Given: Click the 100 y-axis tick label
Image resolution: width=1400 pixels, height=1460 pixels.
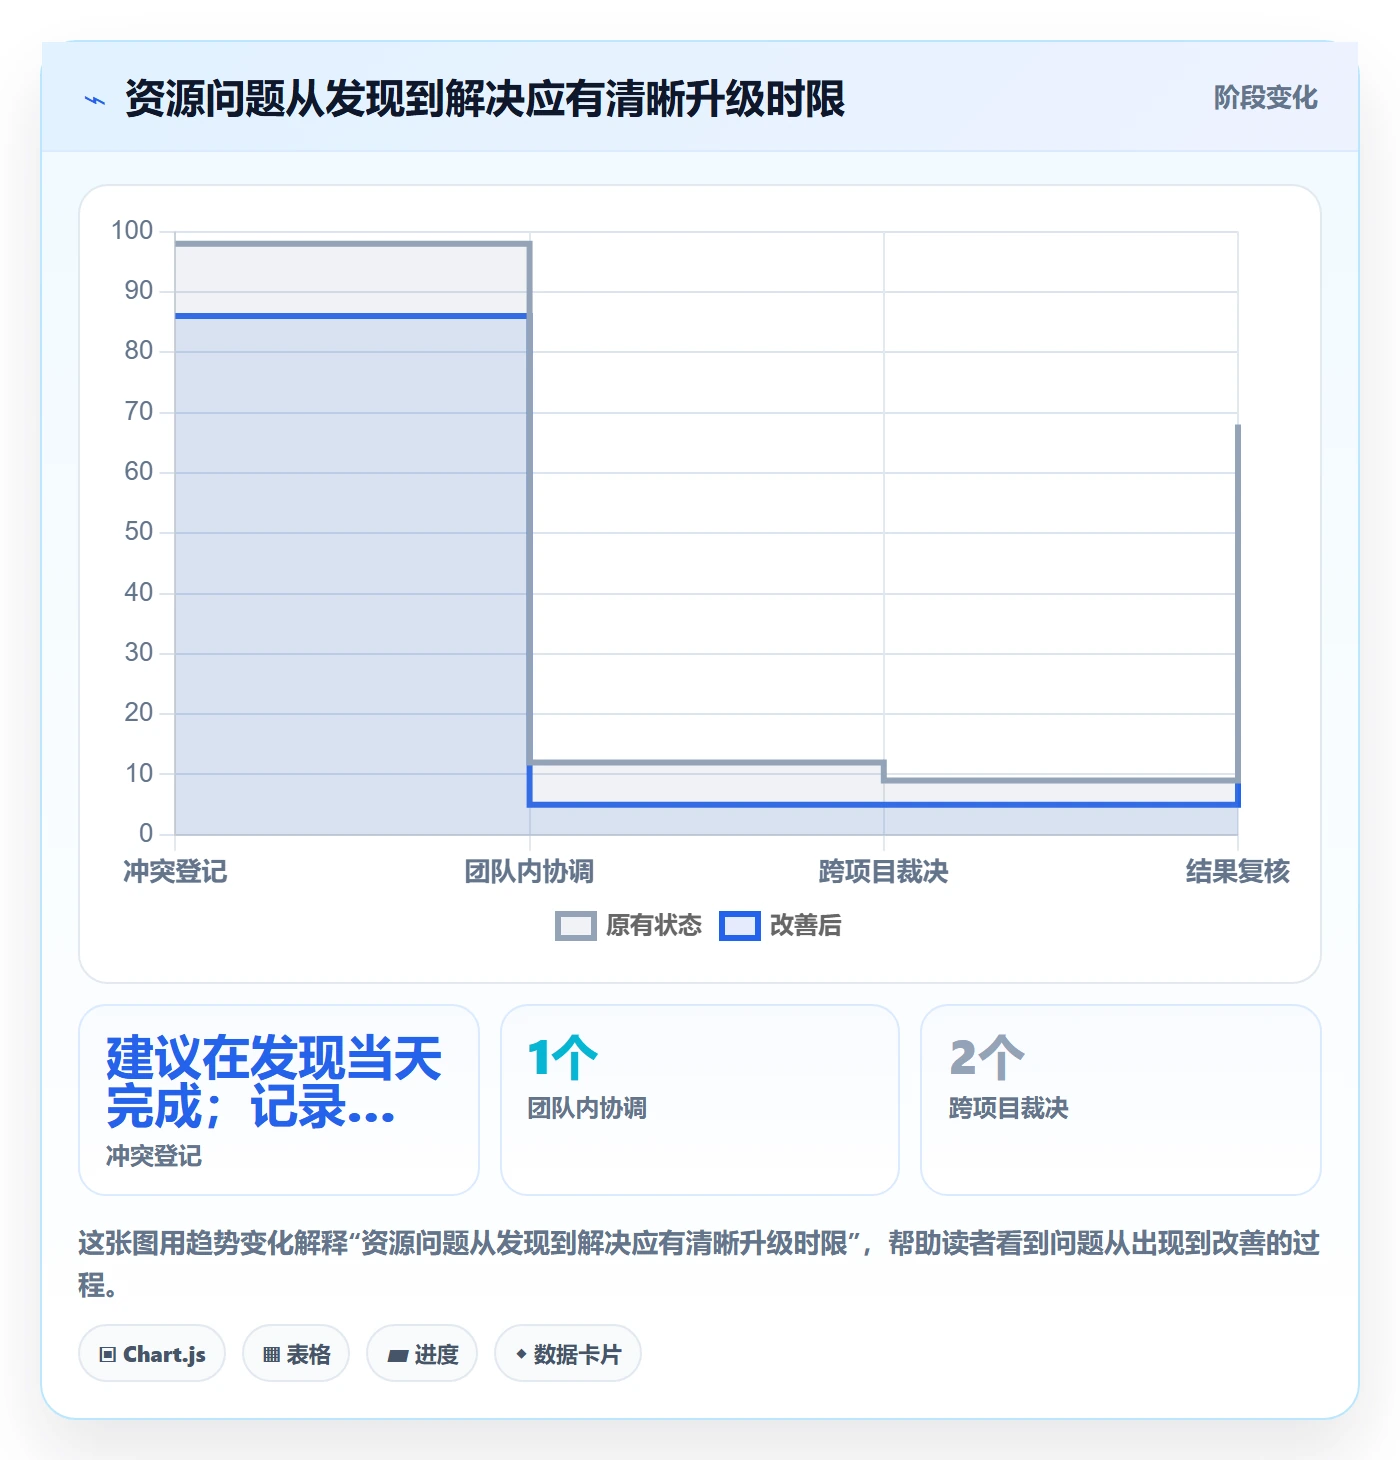Looking at the screenshot, I should click(132, 231).
